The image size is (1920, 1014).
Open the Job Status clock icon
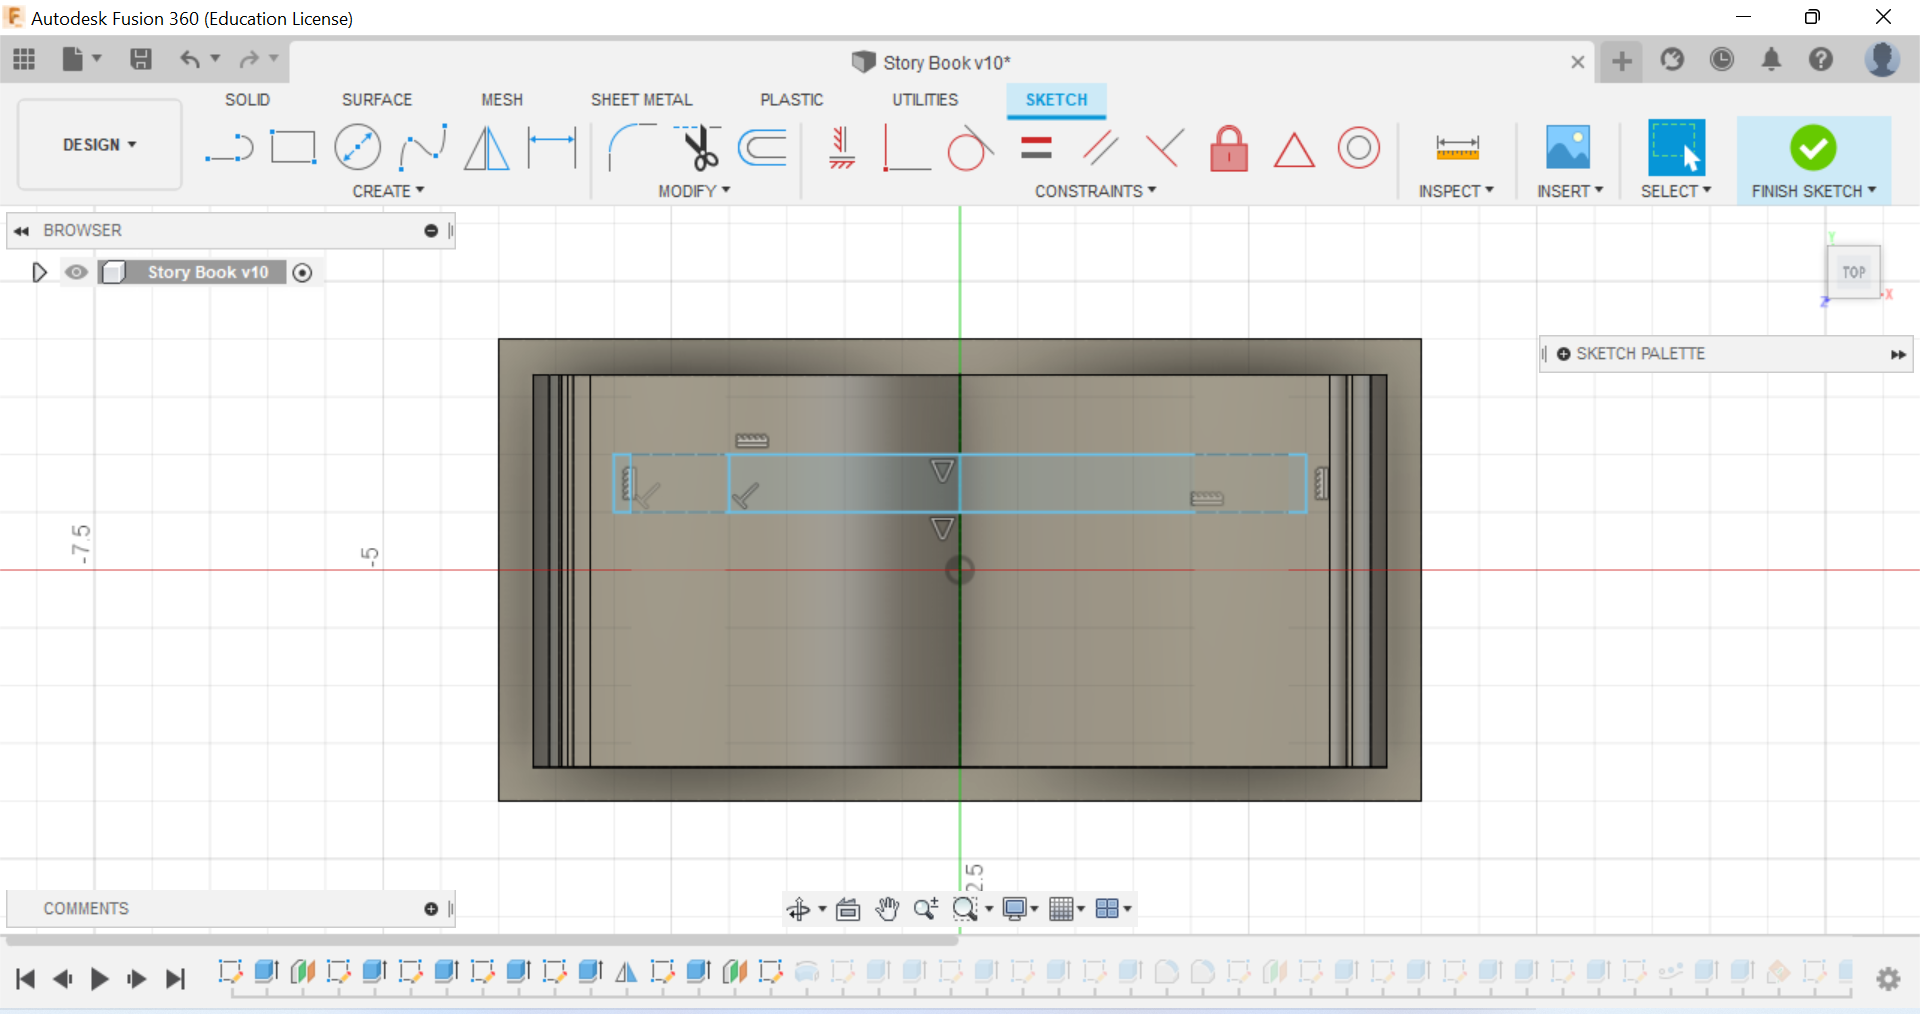1722,60
